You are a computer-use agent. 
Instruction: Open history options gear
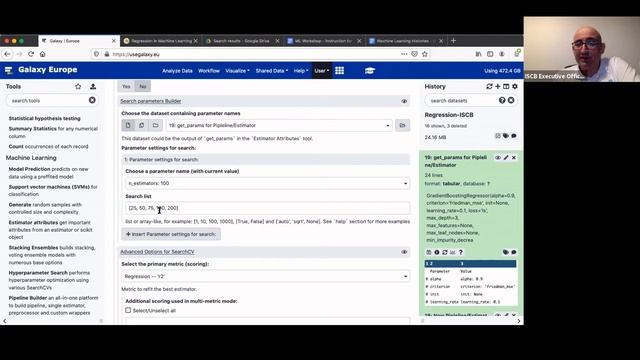pyautogui.click(x=515, y=87)
